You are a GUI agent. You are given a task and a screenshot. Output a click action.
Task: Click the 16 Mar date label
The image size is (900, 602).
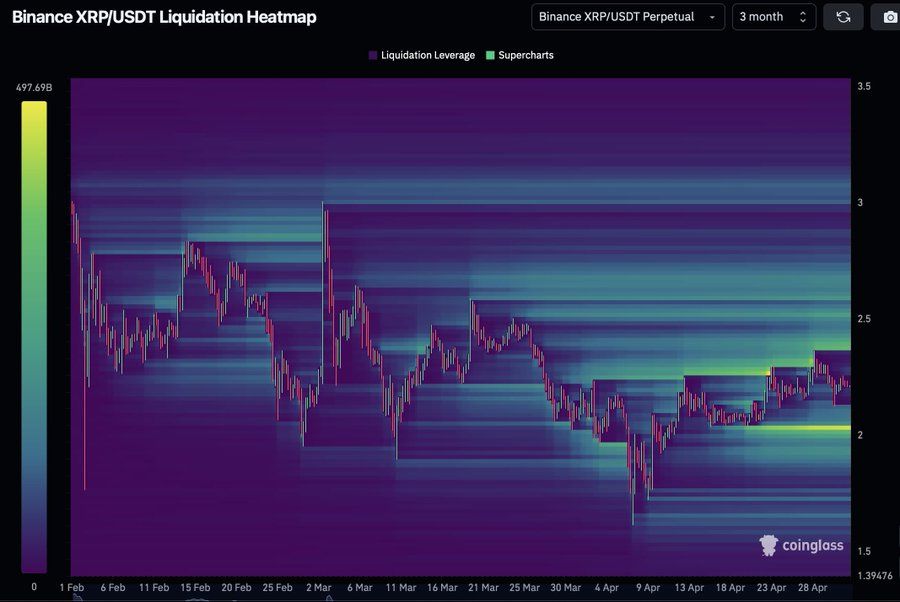tap(442, 588)
